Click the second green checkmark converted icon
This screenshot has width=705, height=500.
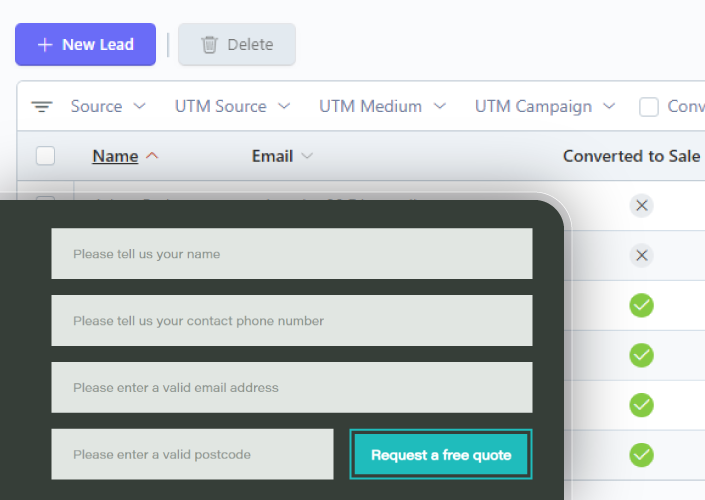[642, 355]
